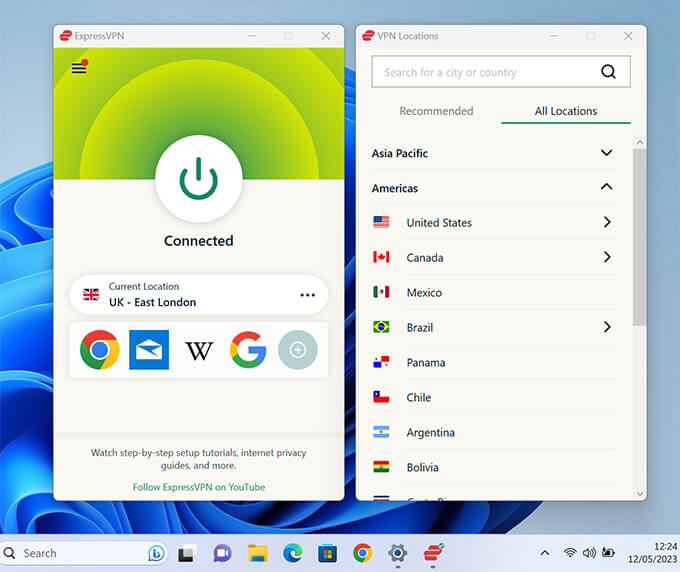
Task: Open the ExpressVPN hamburger menu
Action: pos(79,67)
